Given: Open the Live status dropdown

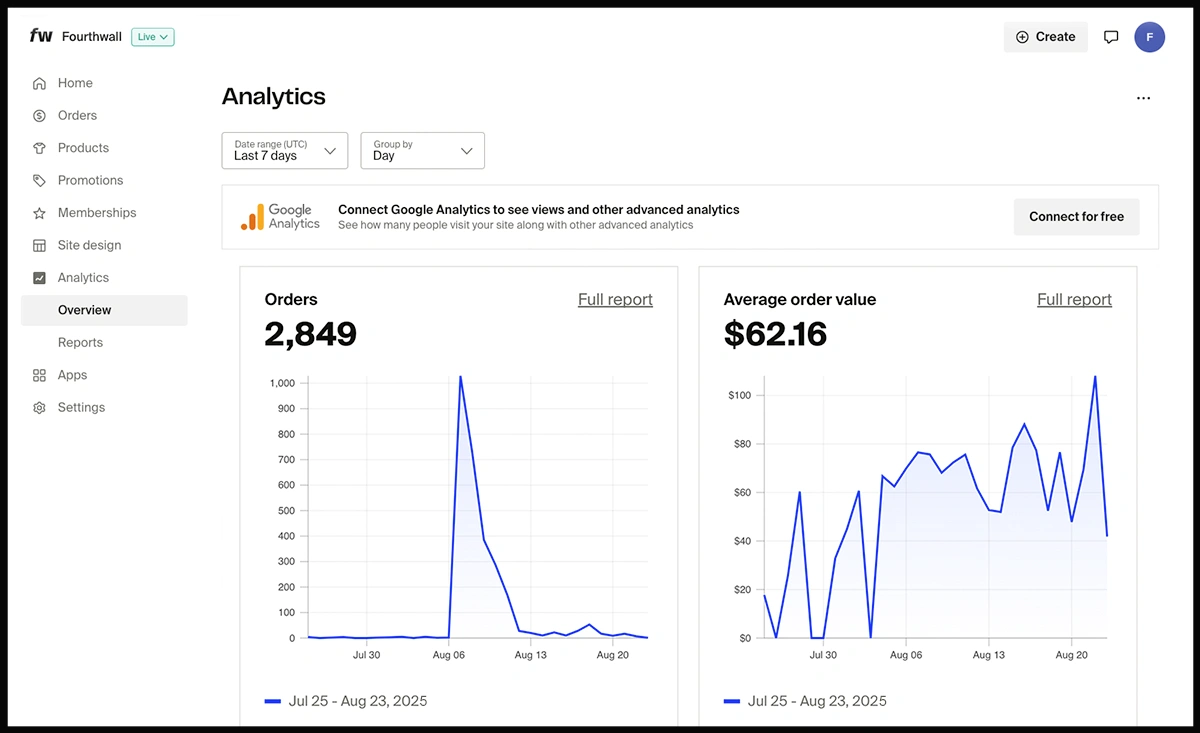Looking at the screenshot, I should 152,37.
